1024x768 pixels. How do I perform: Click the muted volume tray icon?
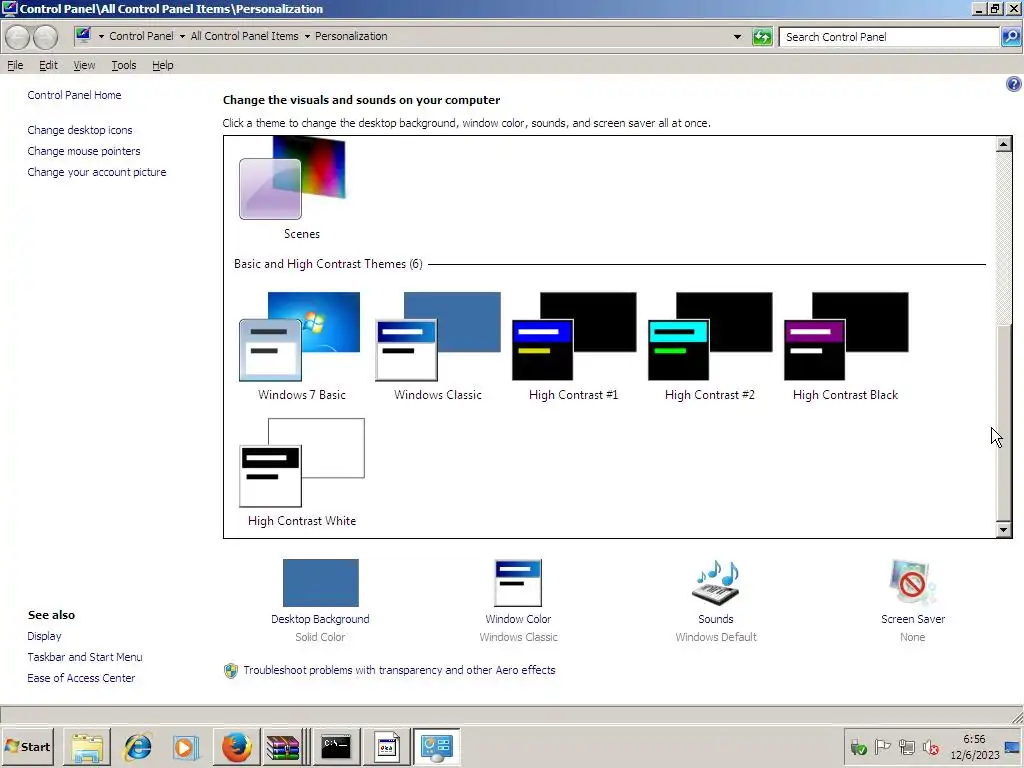(931, 747)
